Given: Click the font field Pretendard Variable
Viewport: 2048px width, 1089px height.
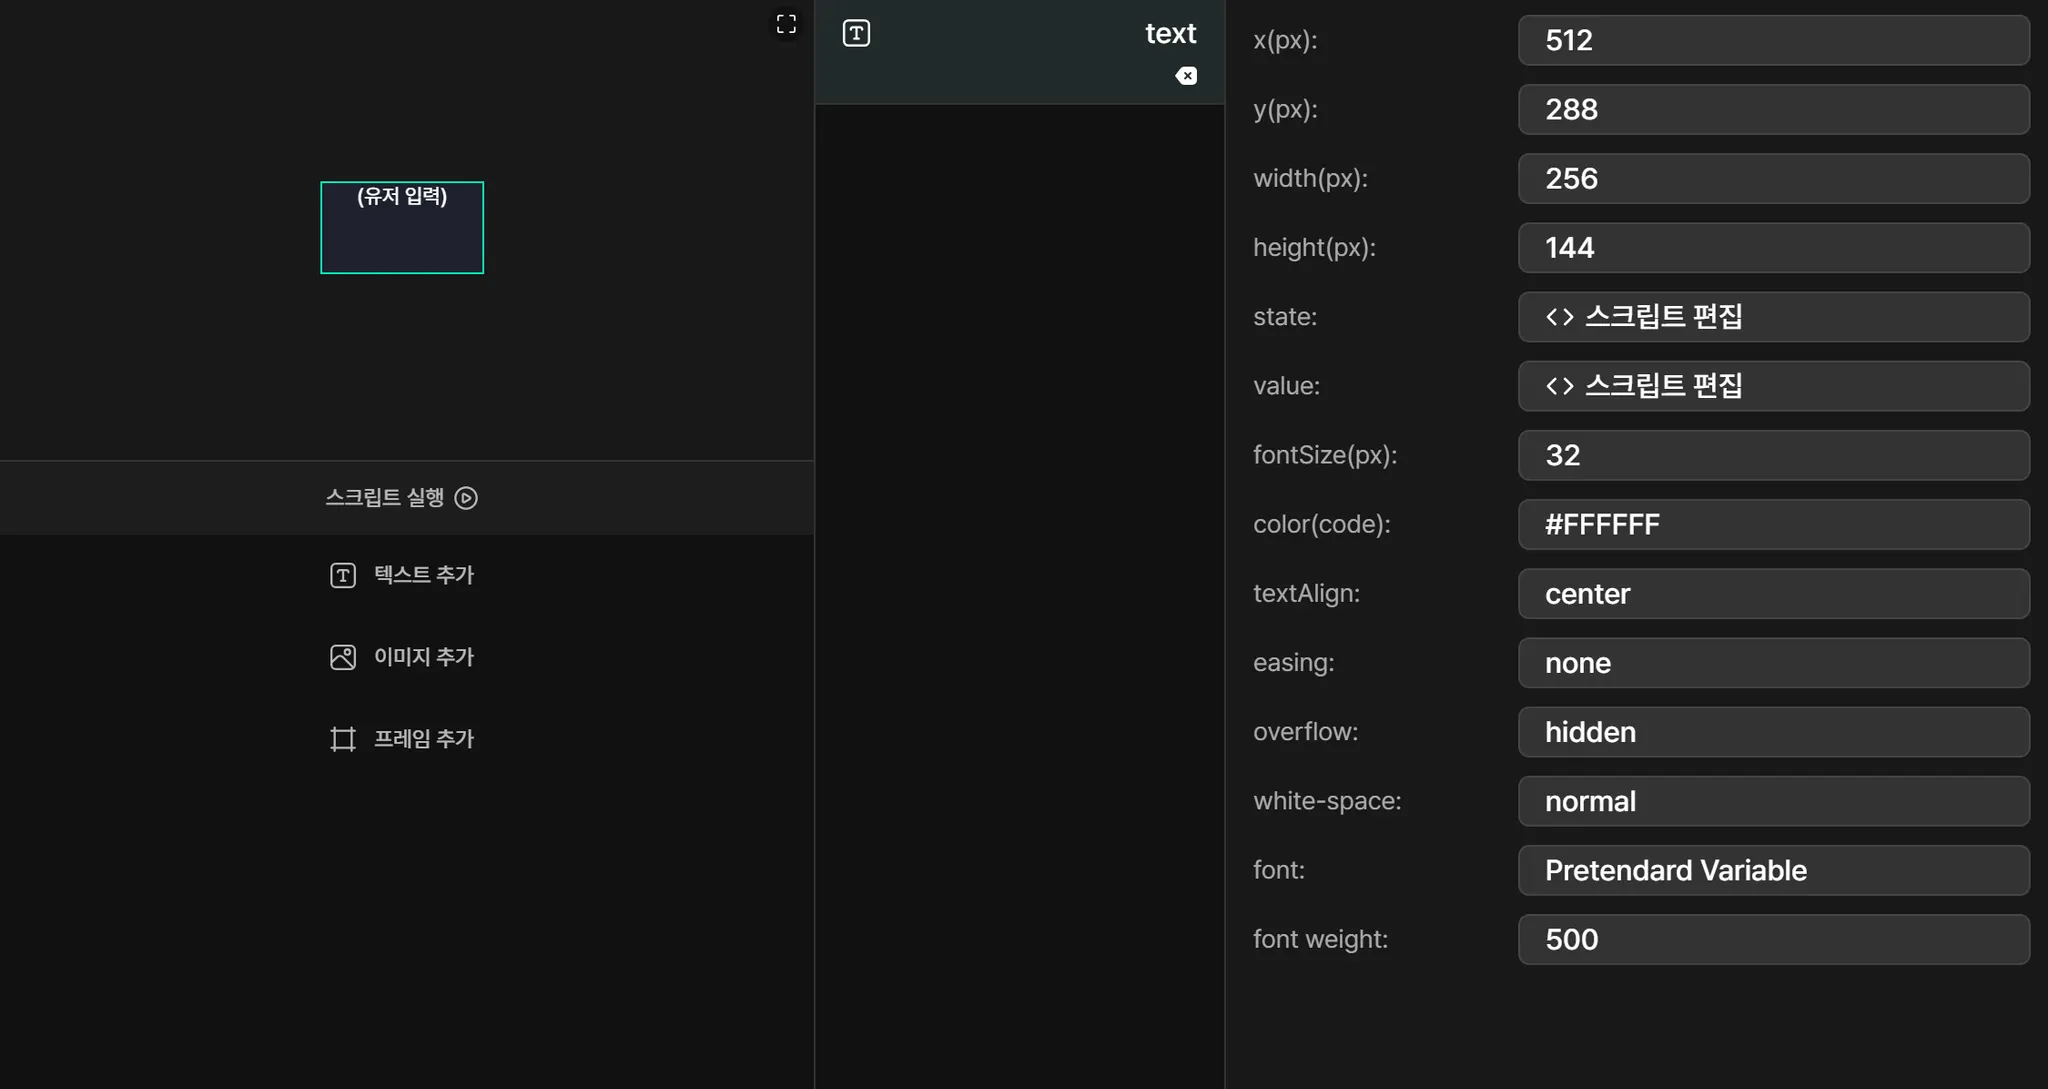Looking at the screenshot, I should pos(1772,870).
